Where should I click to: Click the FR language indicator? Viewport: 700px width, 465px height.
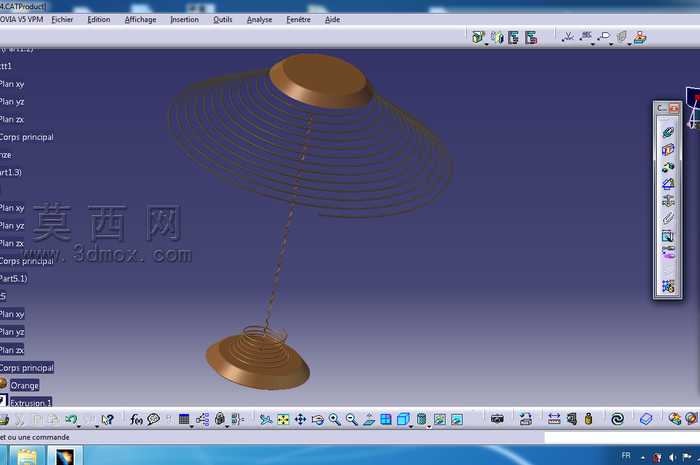coord(626,456)
